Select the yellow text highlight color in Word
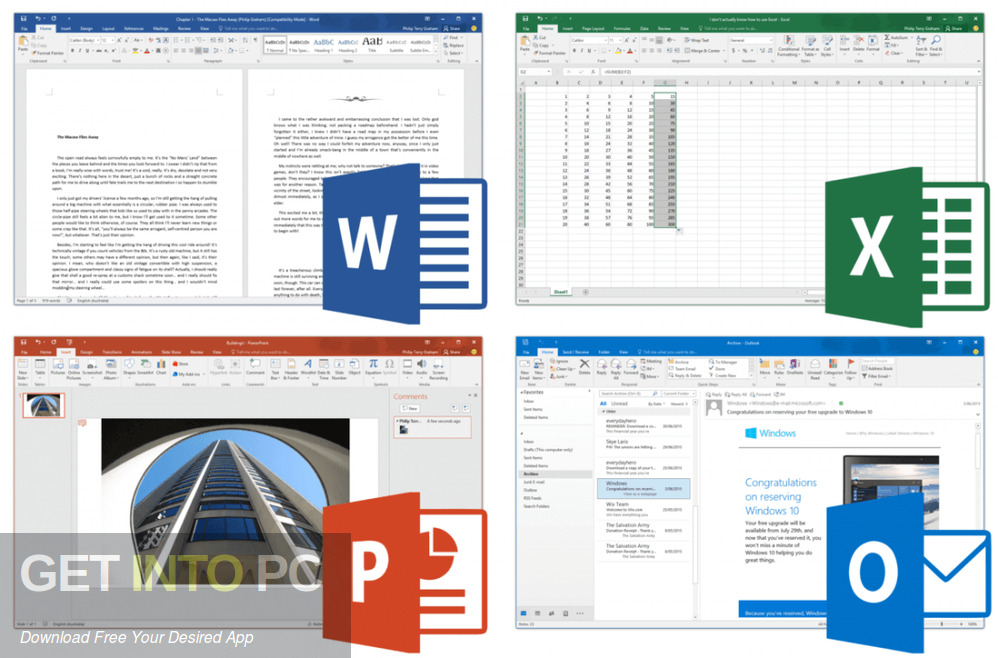The height and width of the screenshot is (658, 998). click(136, 50)
